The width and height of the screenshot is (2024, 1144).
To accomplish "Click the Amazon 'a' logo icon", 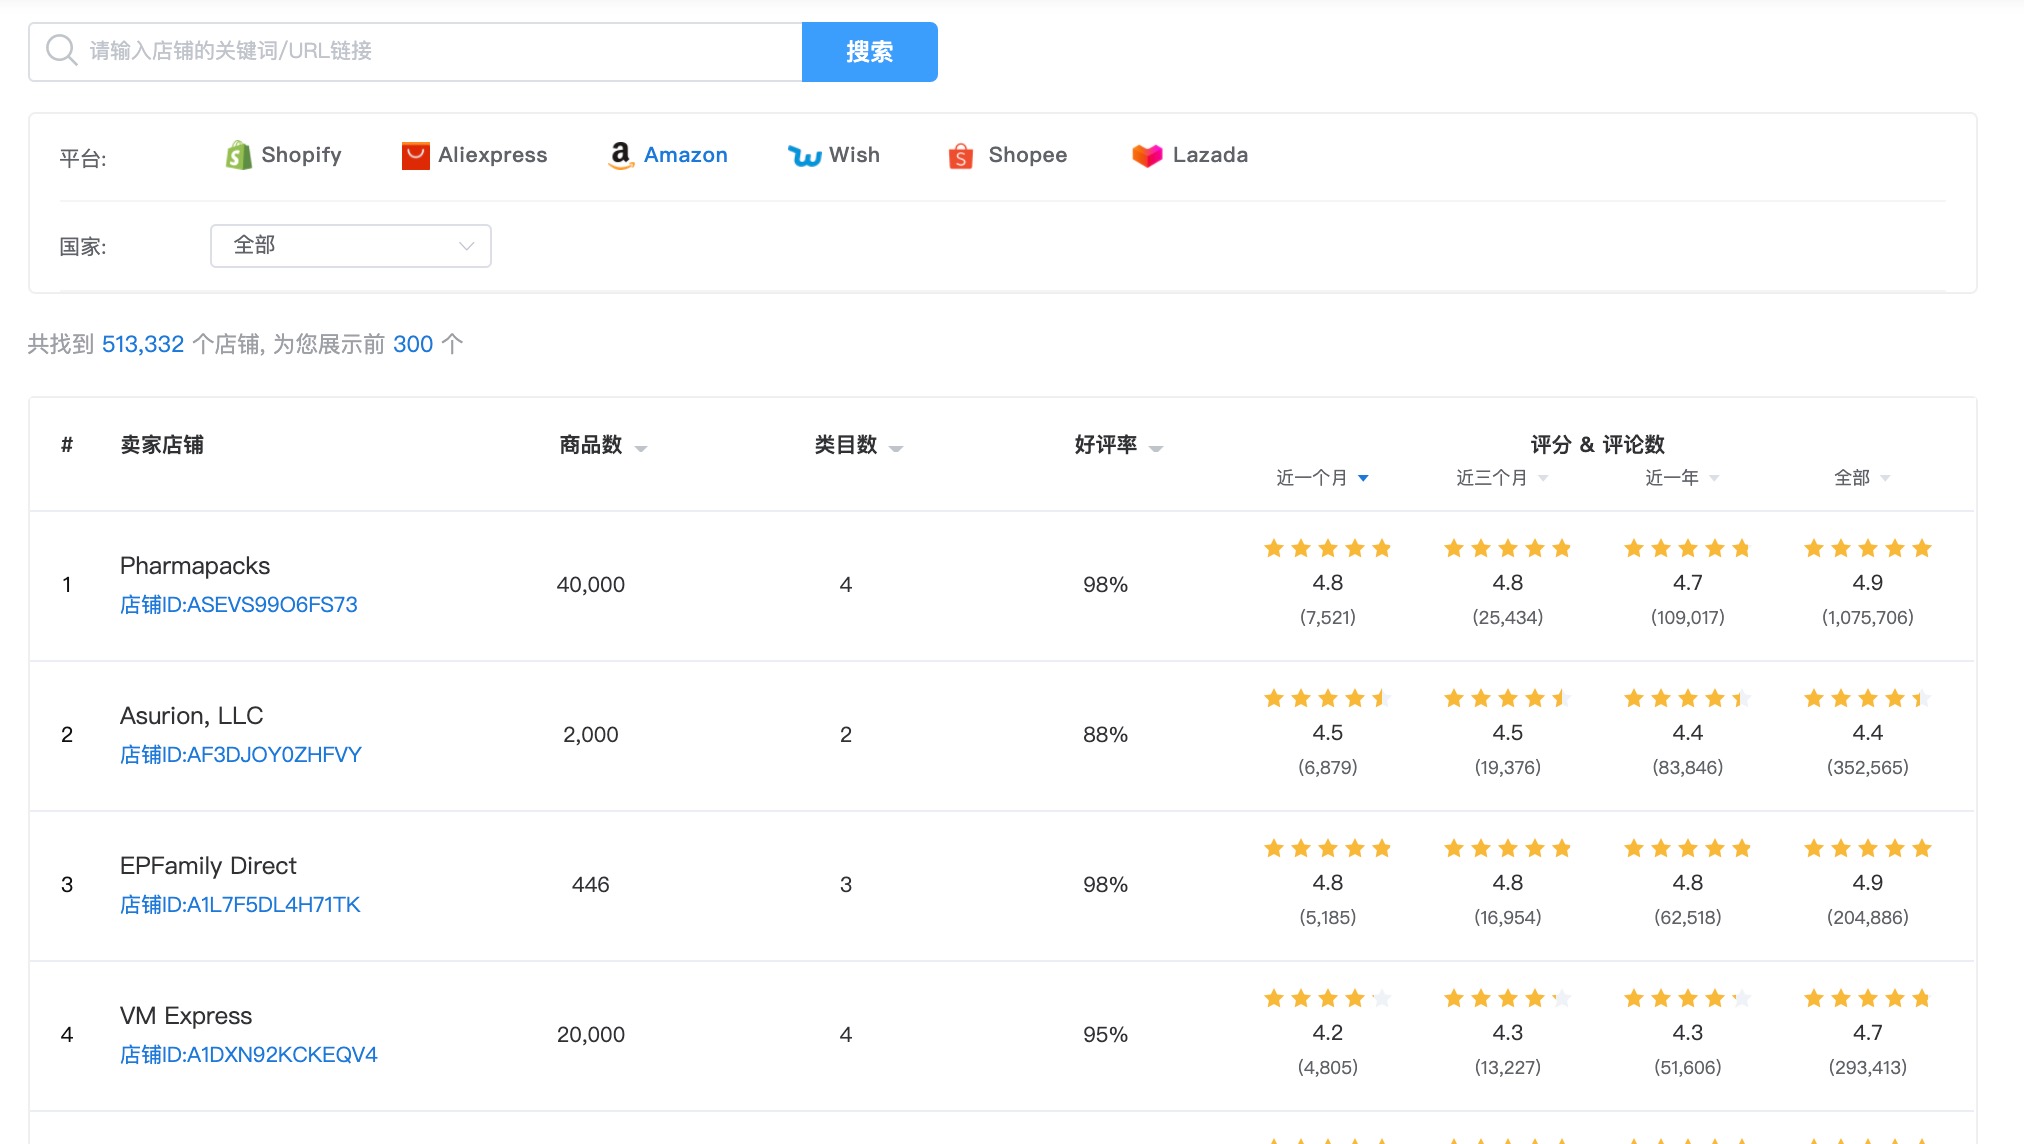I will (x=621, y=155).
